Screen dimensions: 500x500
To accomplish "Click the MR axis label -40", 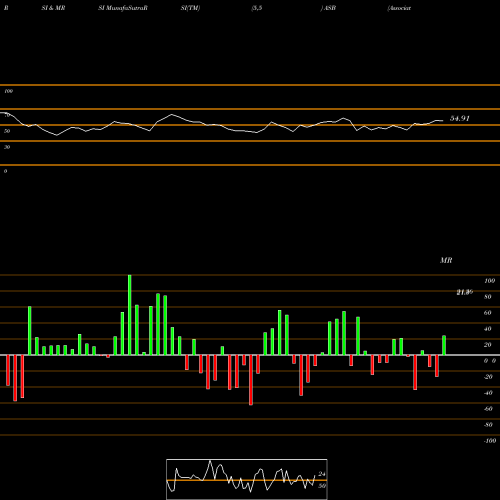I will 488,393.
